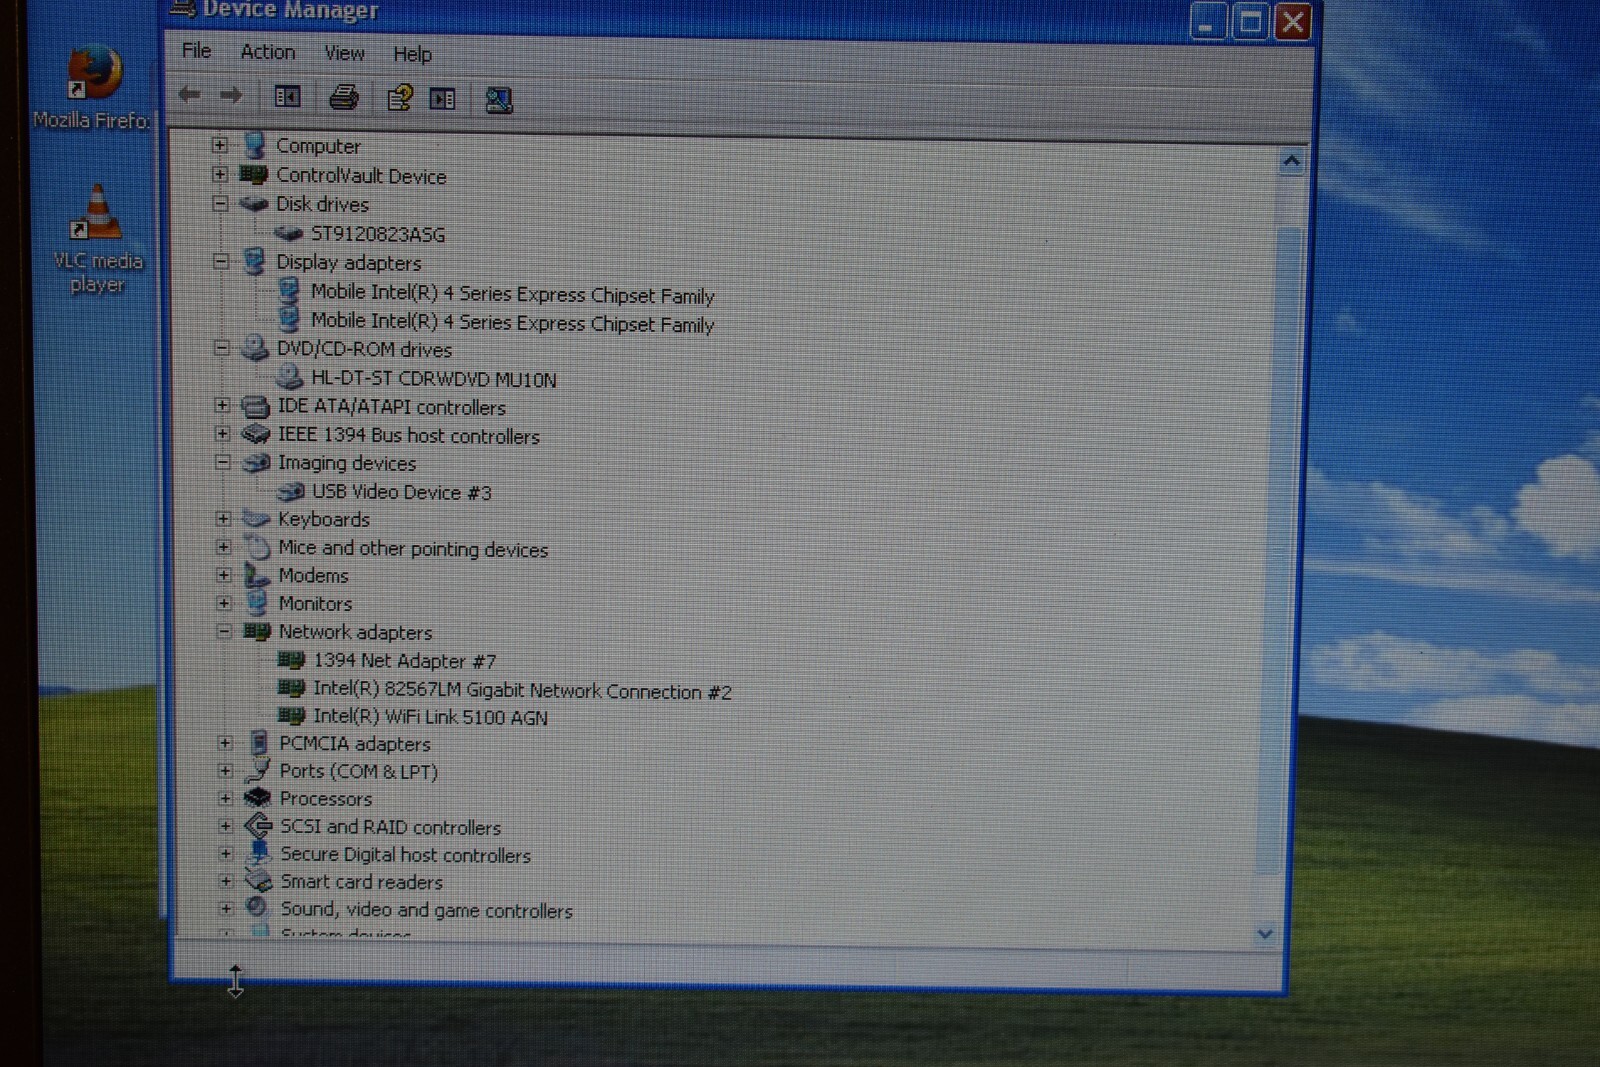This screenshot has height=1067, width=1600.
Task: Click the DVD/CD-ROM drives disc icon
Action: tap(255, 348)
